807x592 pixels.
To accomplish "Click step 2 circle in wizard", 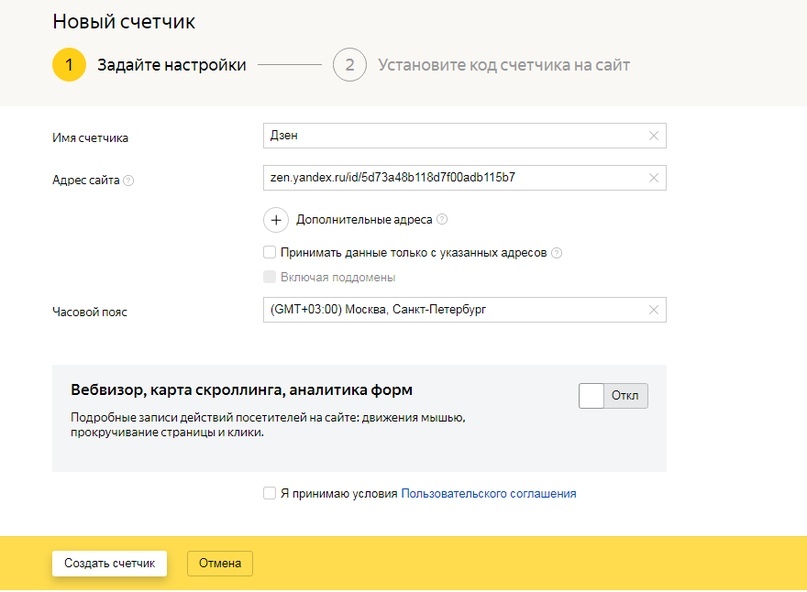I will 349,65.
